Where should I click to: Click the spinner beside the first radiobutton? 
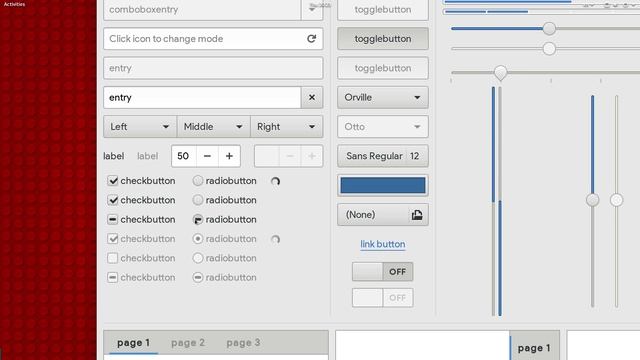click(x=276, y=181)
